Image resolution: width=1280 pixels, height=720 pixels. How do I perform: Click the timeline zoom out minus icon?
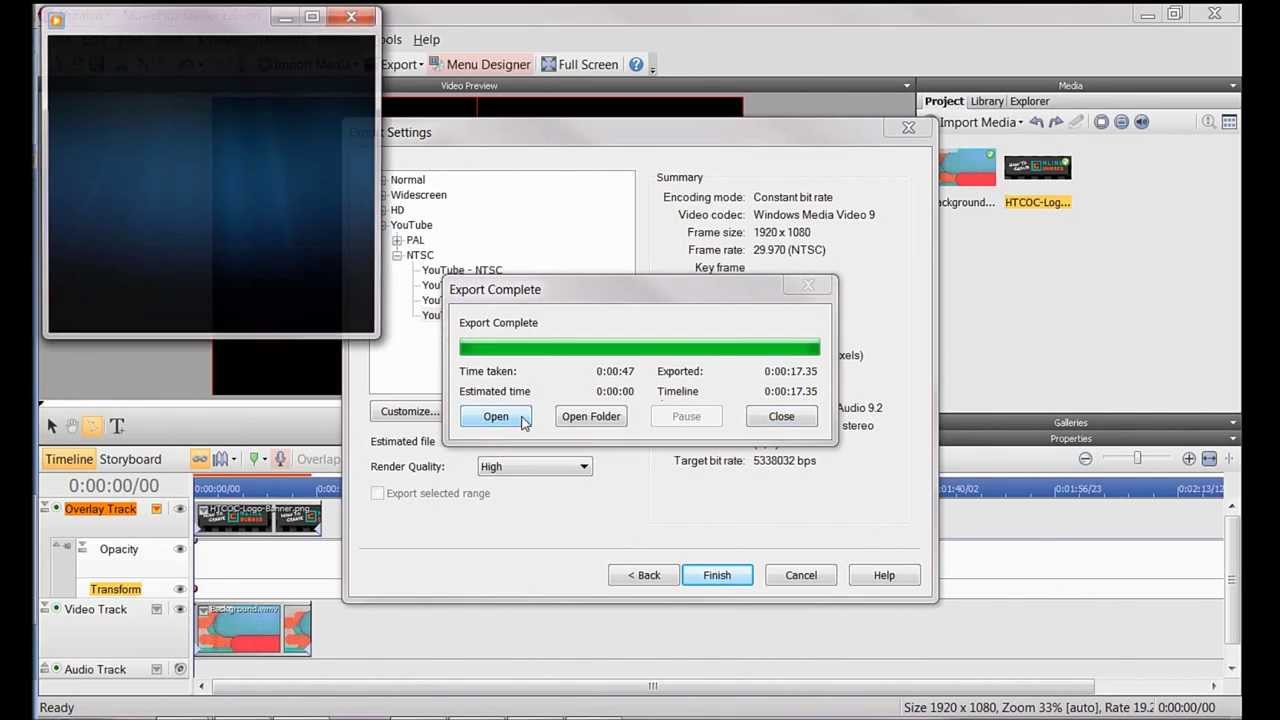coord(1085,459)
